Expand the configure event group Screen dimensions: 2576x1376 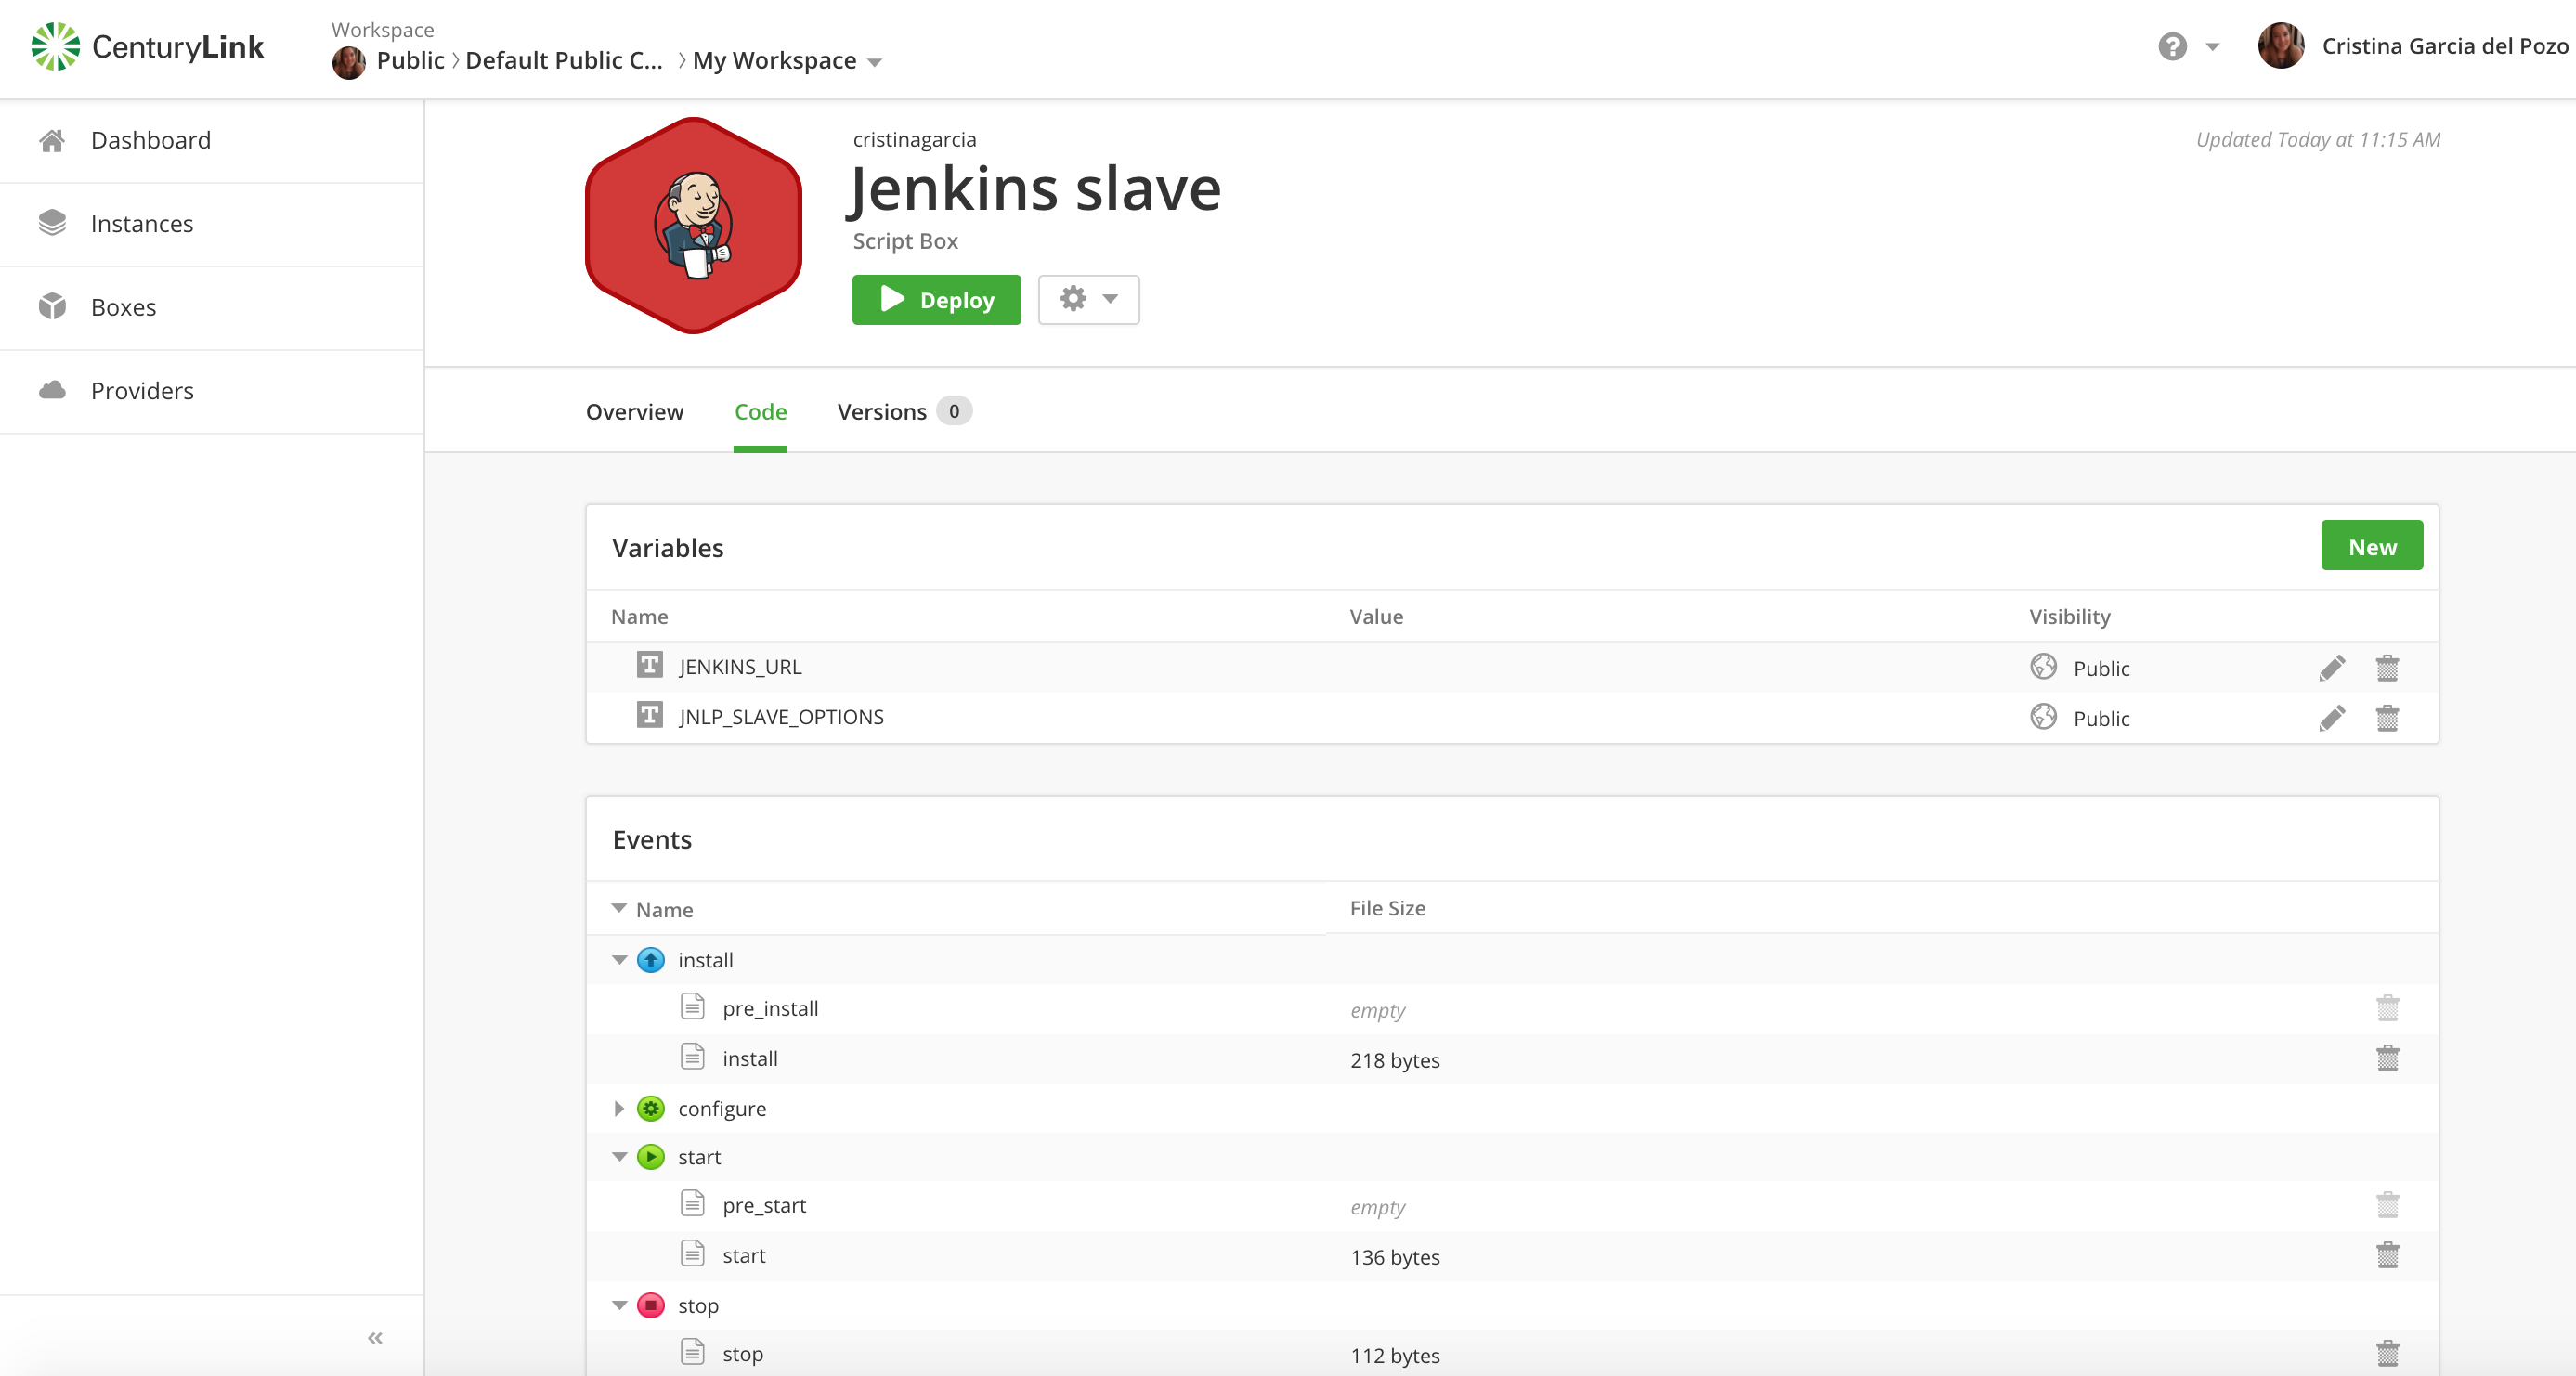click(x=619, y=1108)
